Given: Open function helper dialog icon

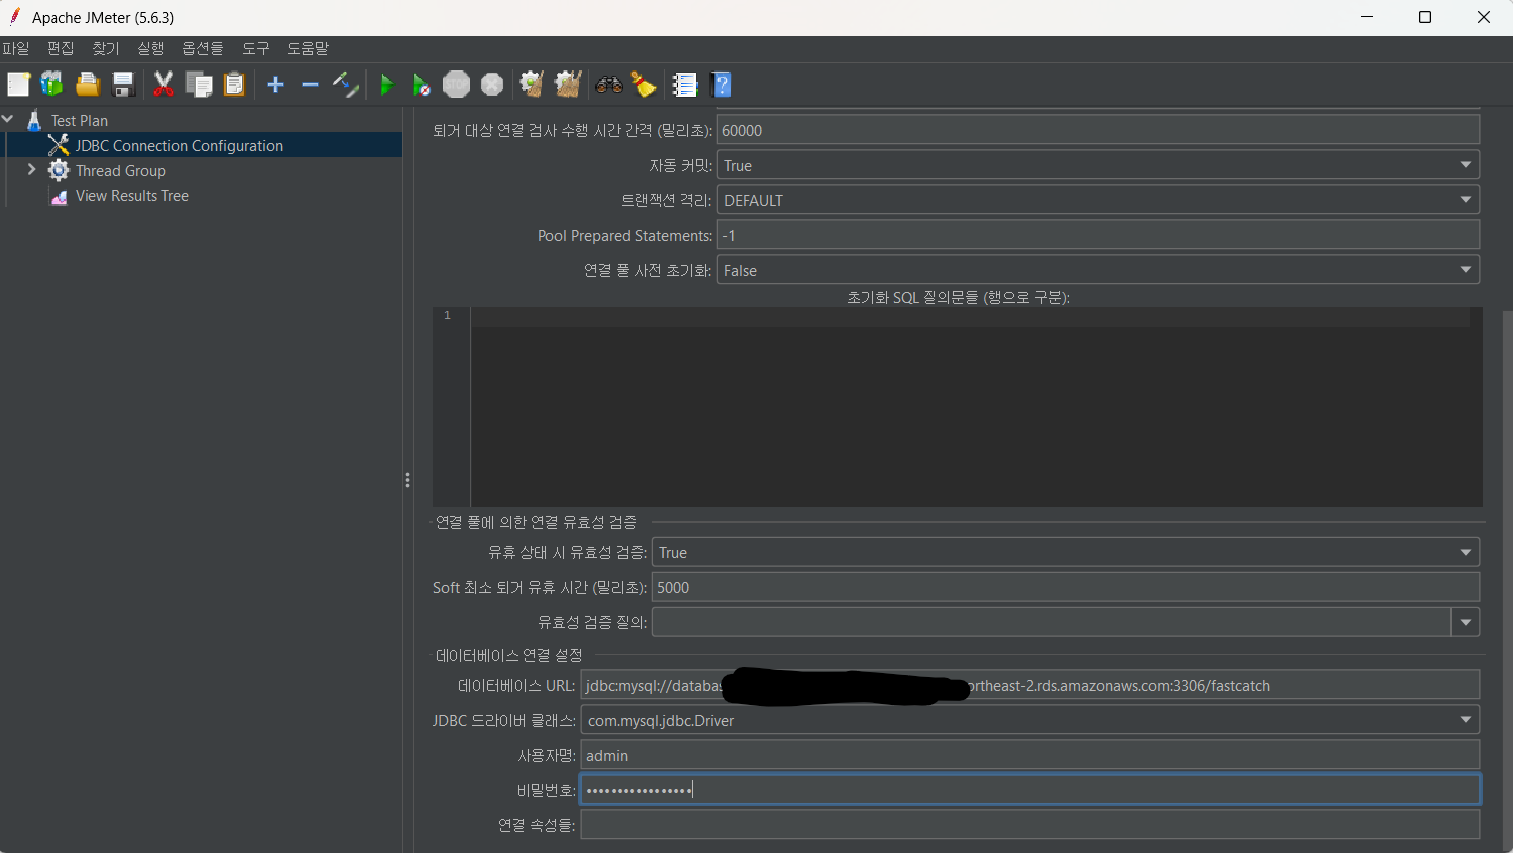Looking at the screenshot, I should (x=685, y=85).
